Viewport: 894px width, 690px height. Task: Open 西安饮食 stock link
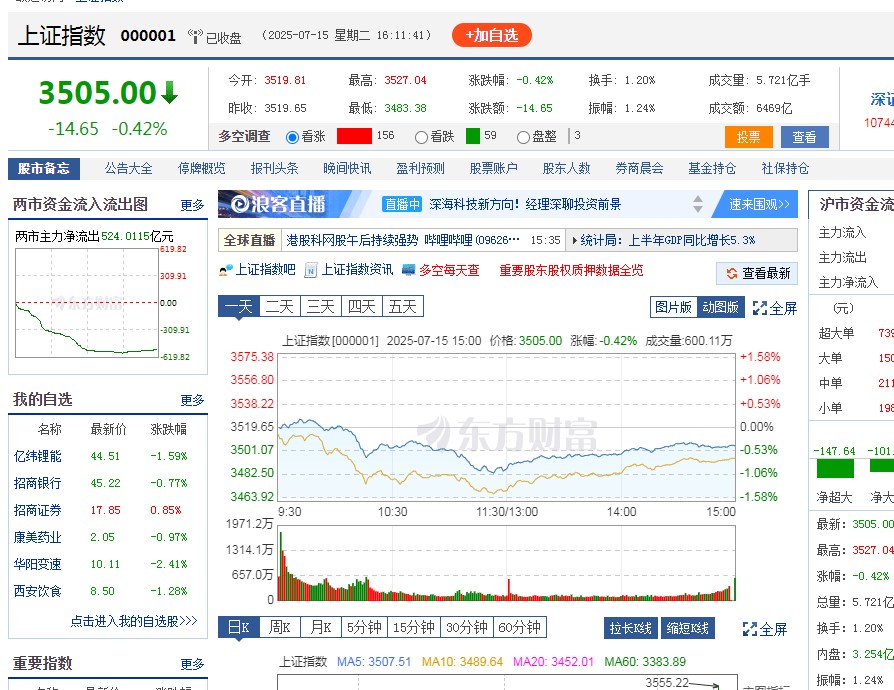tap(38, 591)
